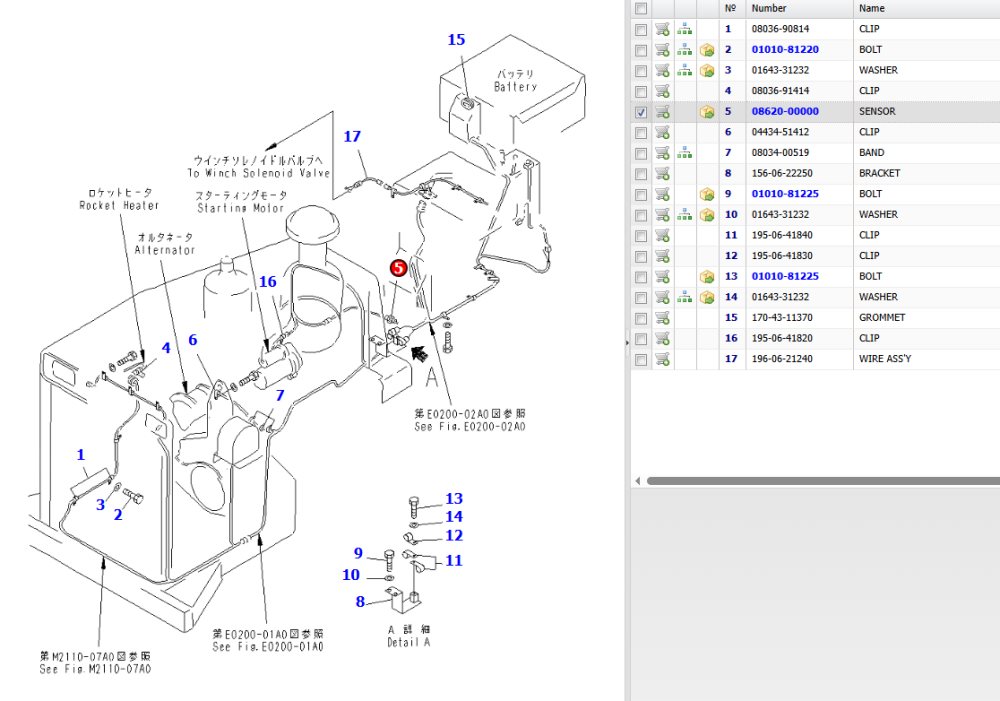Click package icon in row 9 BOLT
The width and height of the screenshot is (1000, 701).
707,194
